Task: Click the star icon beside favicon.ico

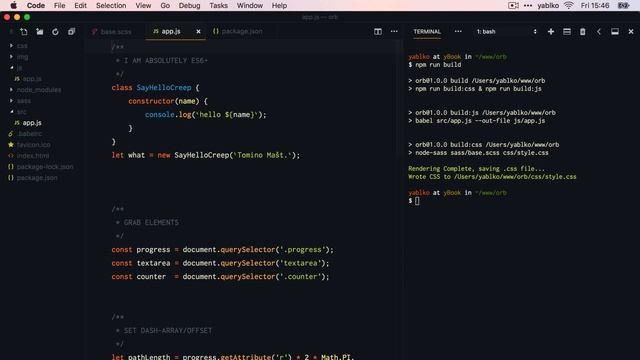Action: pyautogui.click(x=11, y=144)
